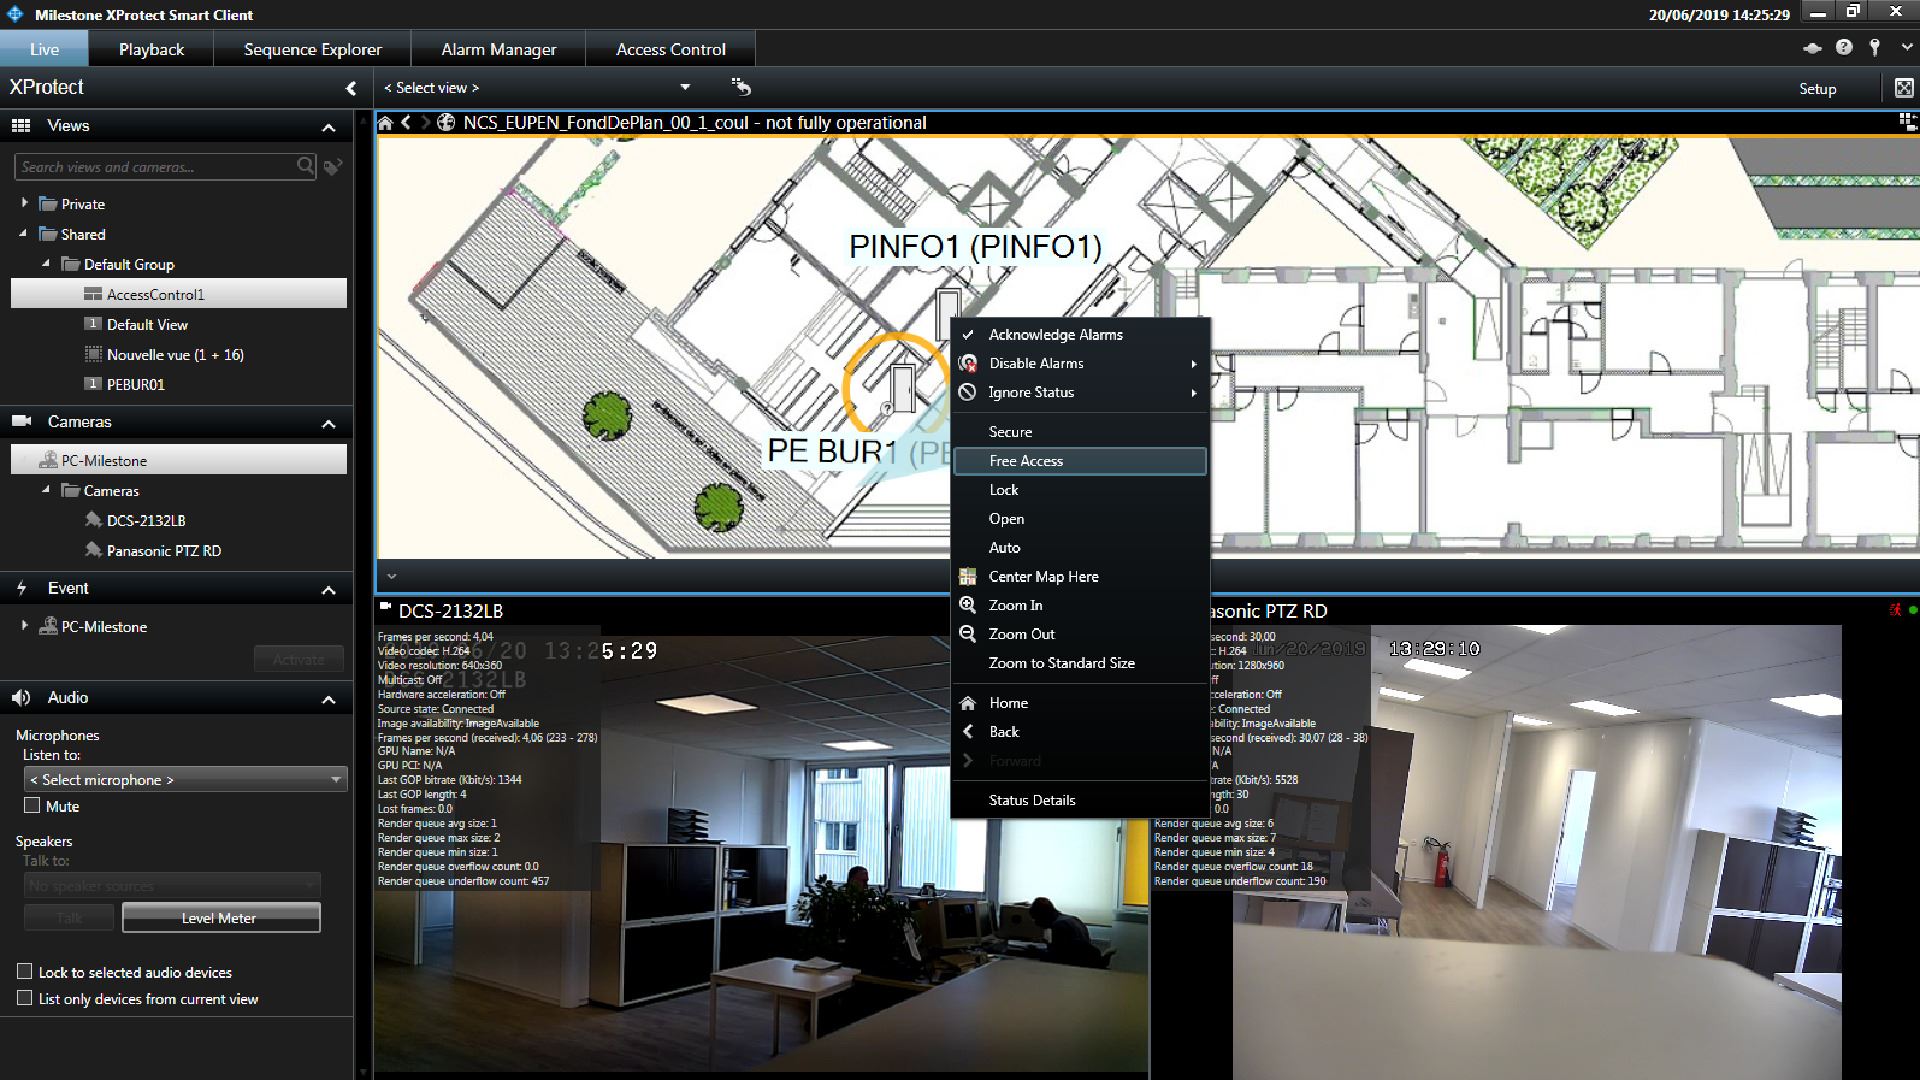1920x1080 pixels.
Task: Toggle full screen mode icon
Action: (1904, 88)
